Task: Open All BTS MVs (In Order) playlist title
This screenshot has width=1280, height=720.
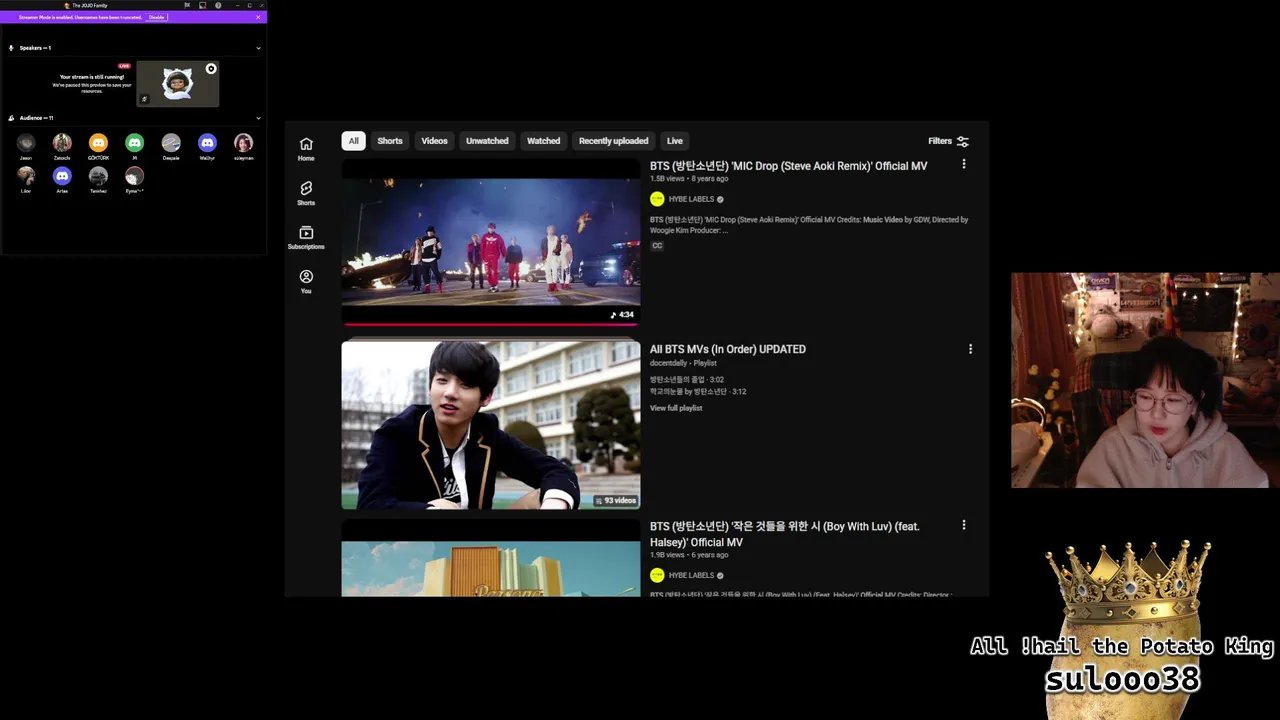Action: 728,349
